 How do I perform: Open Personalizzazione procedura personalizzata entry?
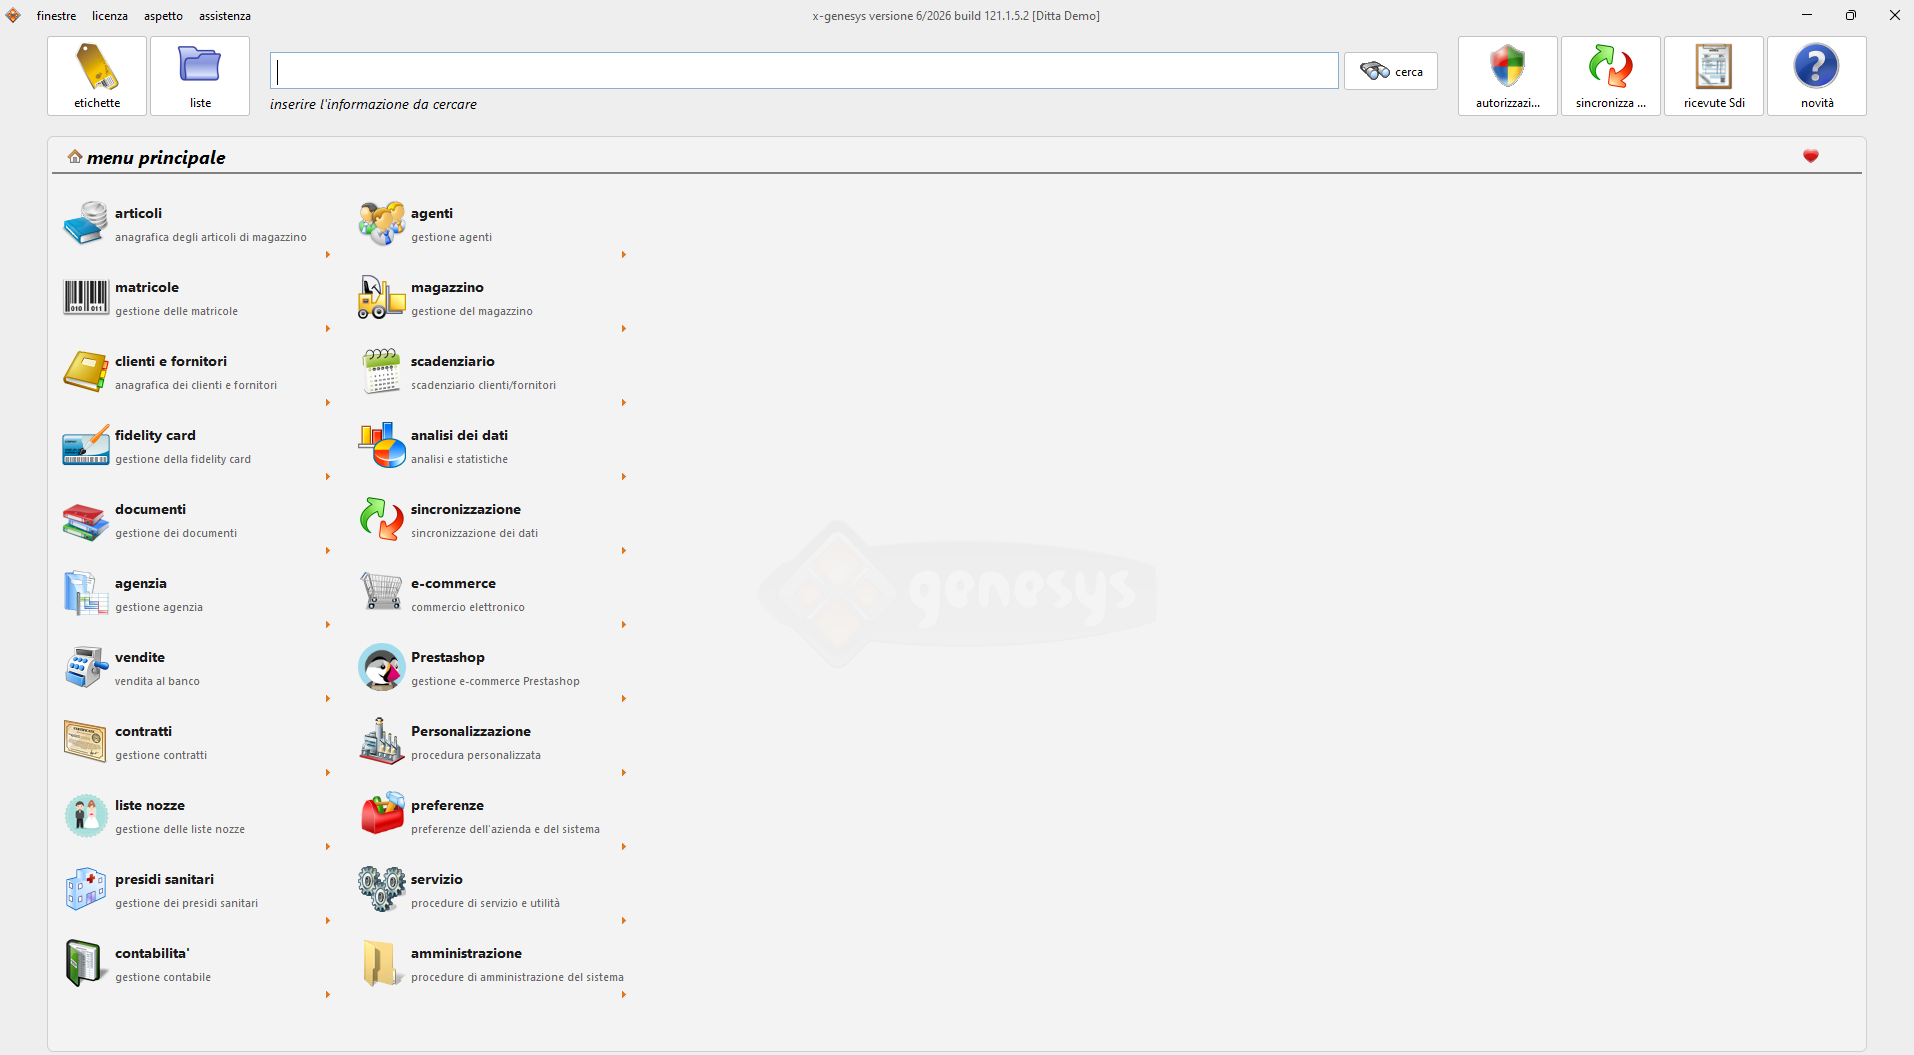tap(492, 743)
